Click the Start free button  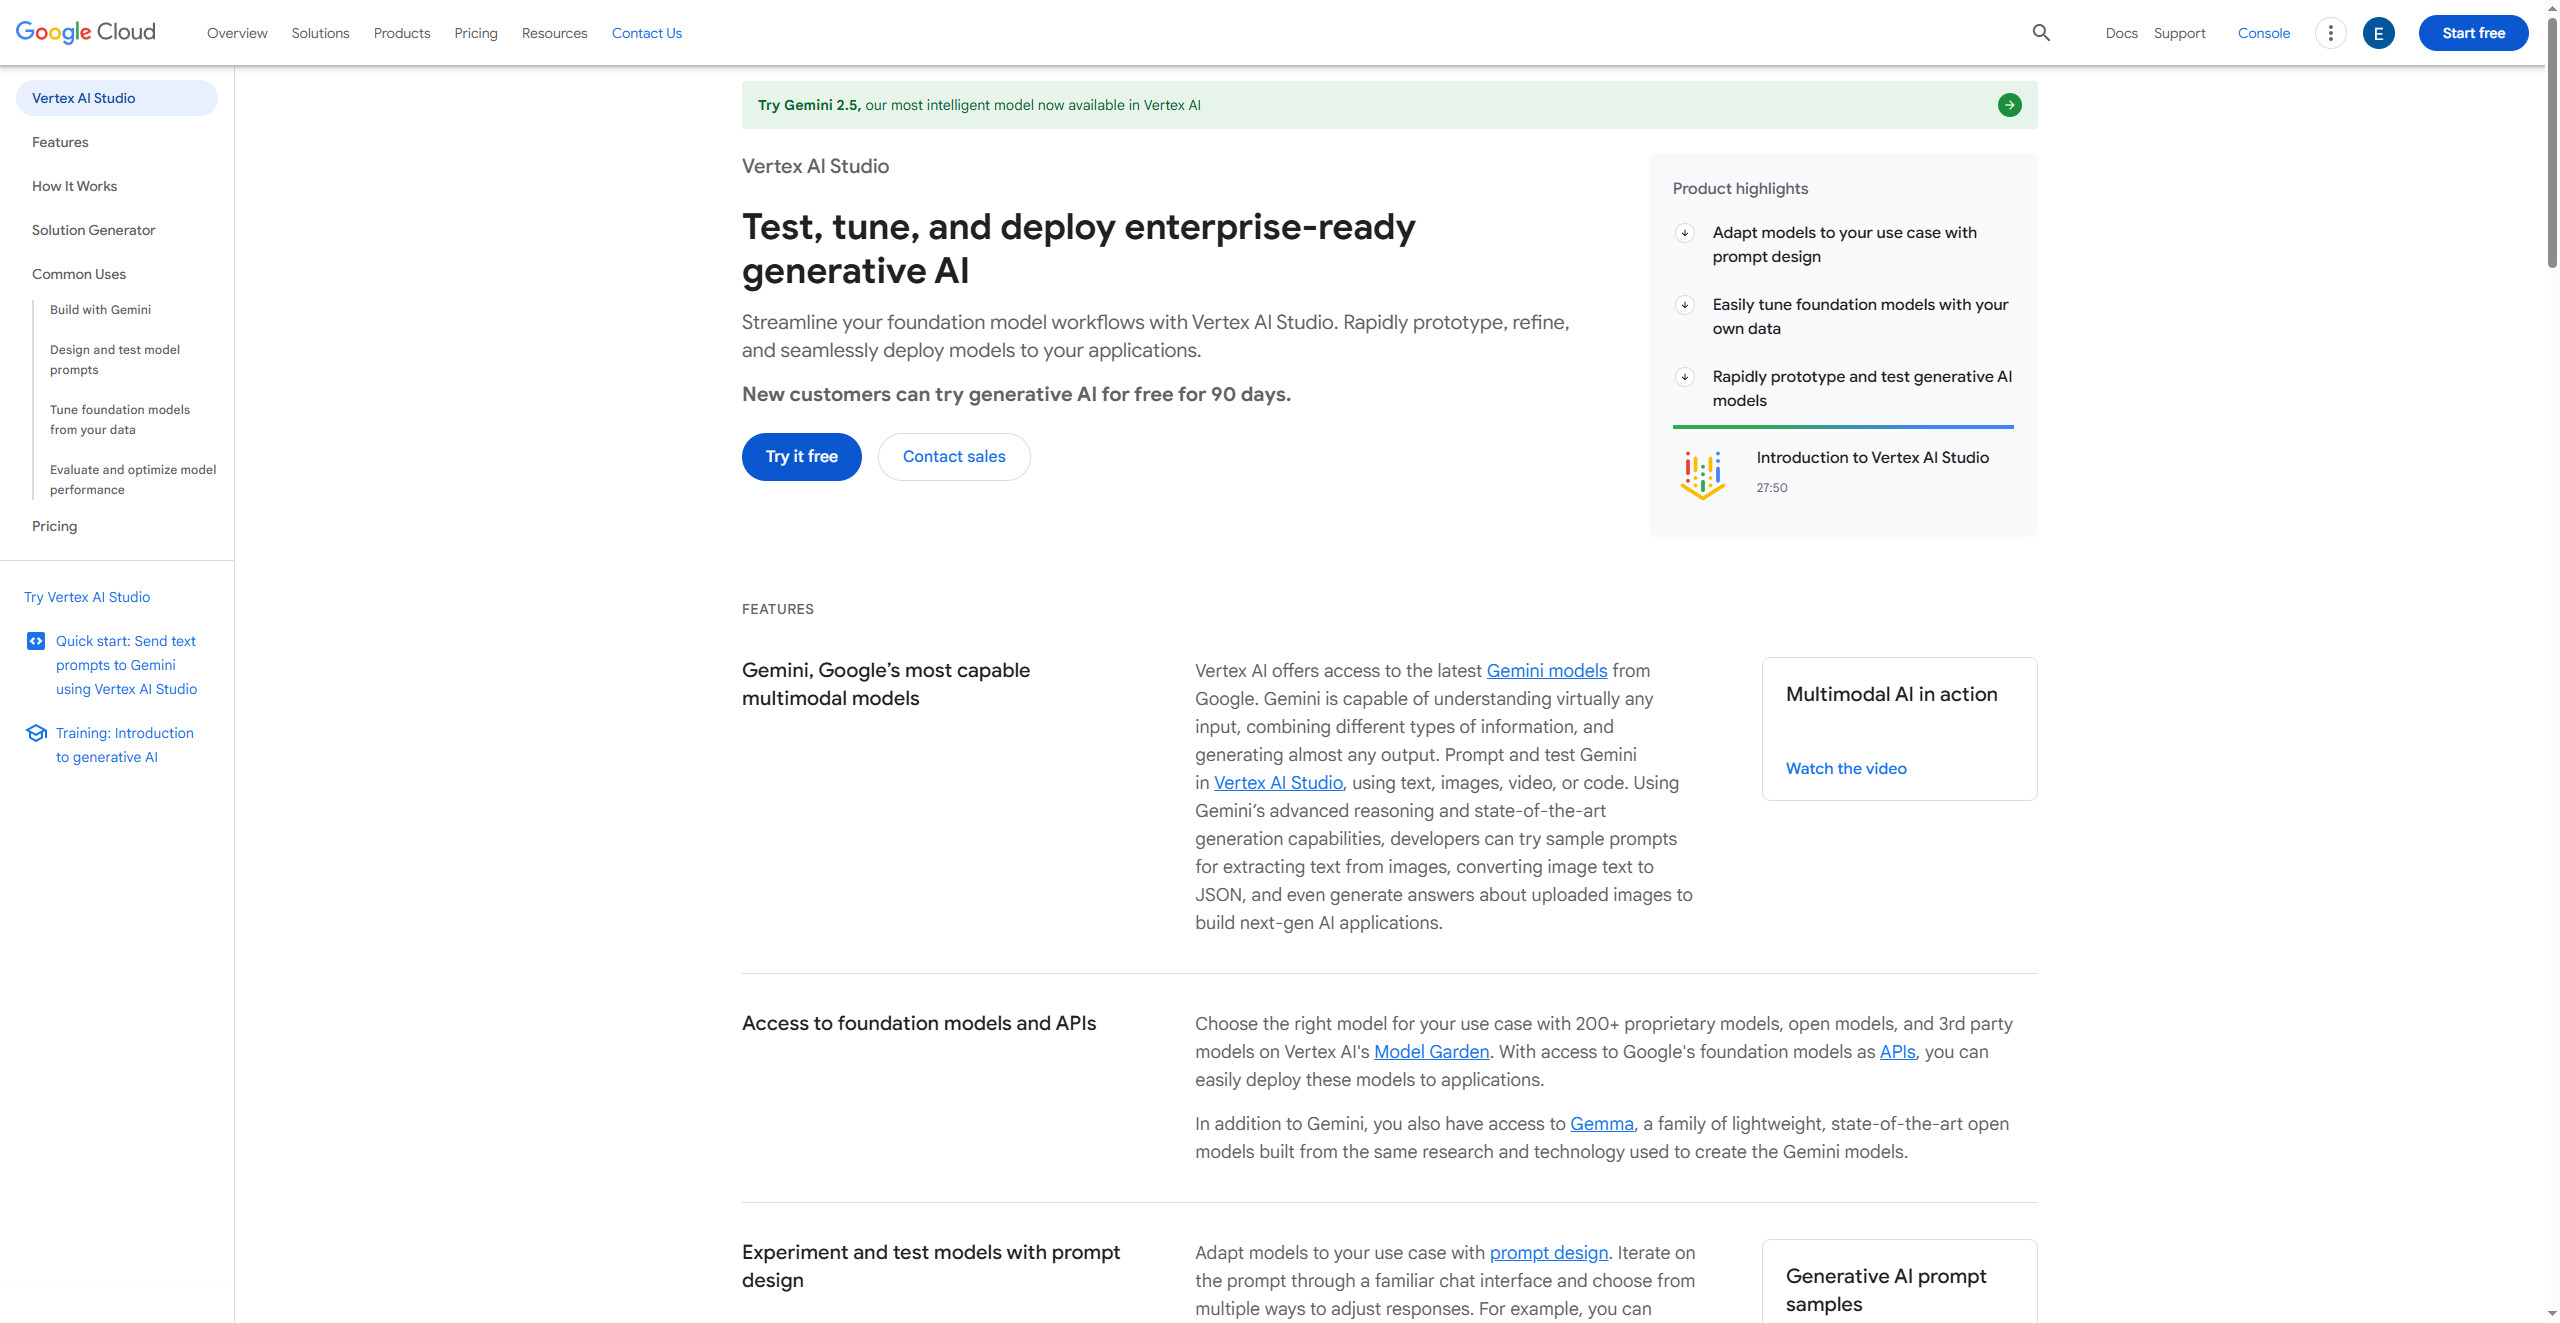pyautogui.click(x=2473, y=33)
